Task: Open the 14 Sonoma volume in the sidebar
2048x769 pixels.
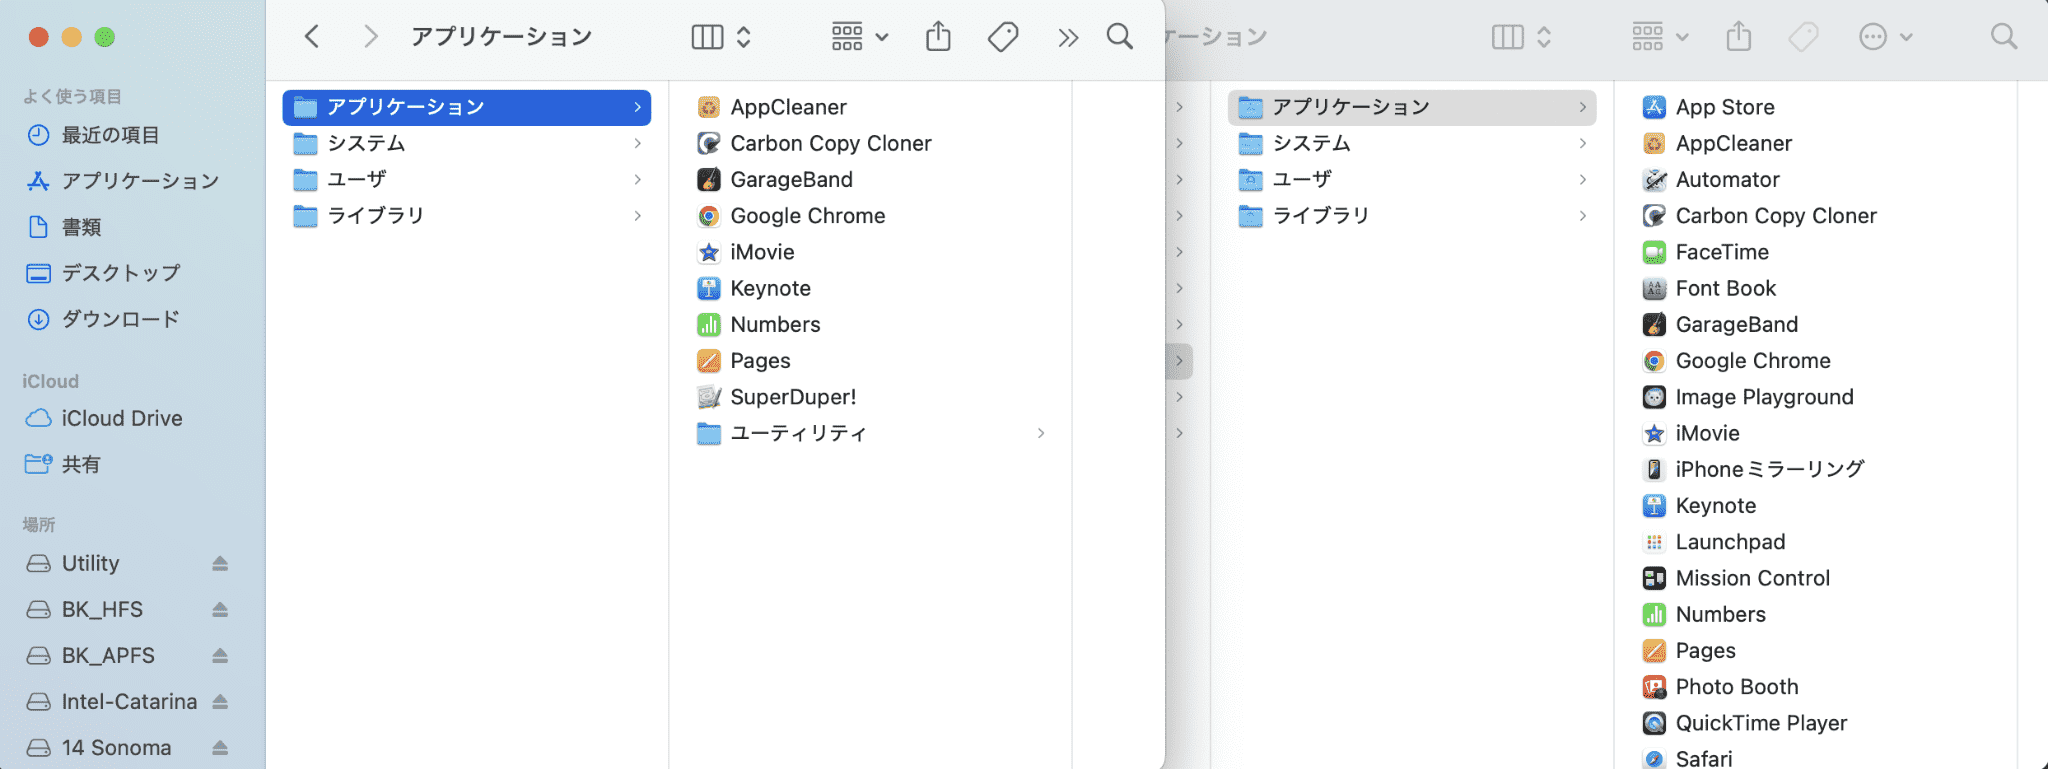Action: [99, 748]
